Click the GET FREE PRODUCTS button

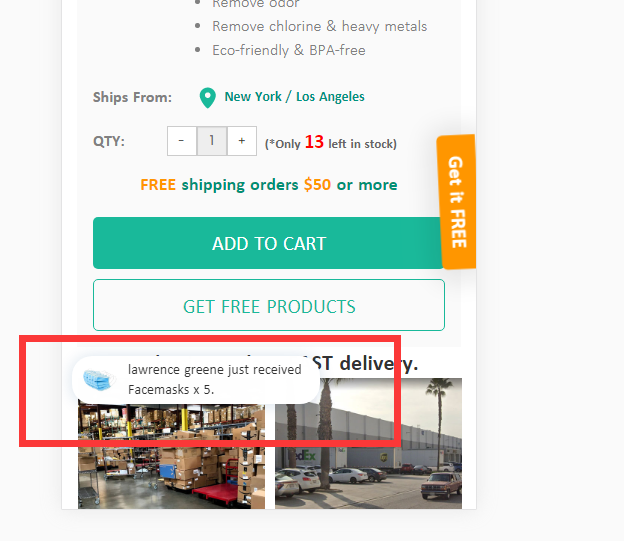(x=269, y=305)
